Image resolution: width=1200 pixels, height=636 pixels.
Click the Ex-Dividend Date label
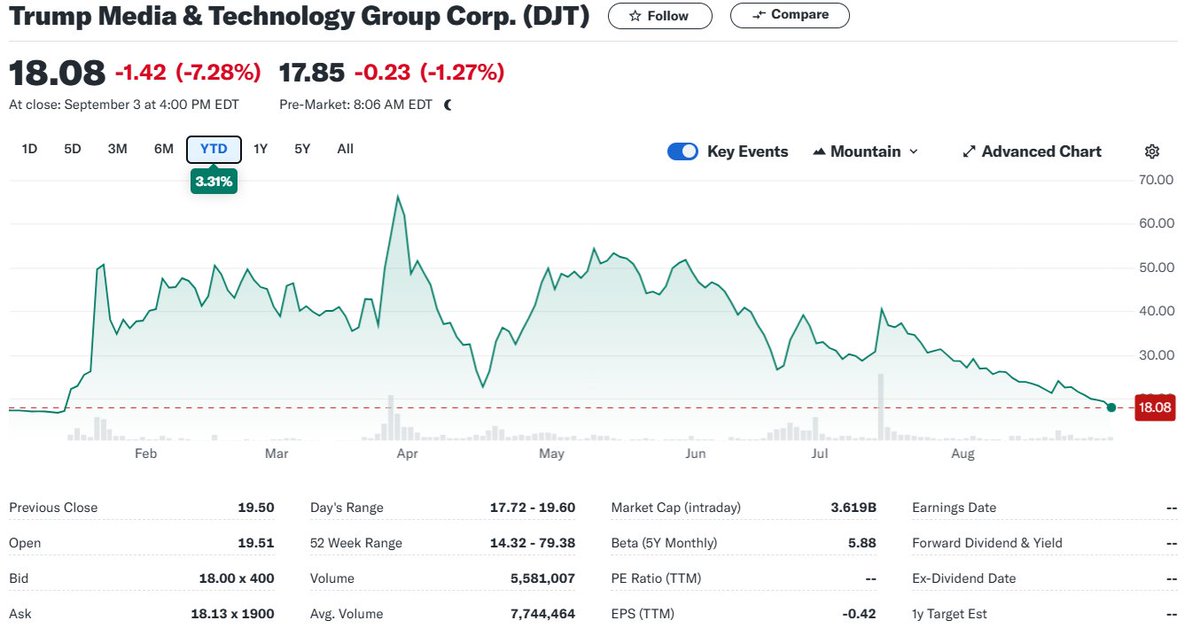(x=964, y=579)
